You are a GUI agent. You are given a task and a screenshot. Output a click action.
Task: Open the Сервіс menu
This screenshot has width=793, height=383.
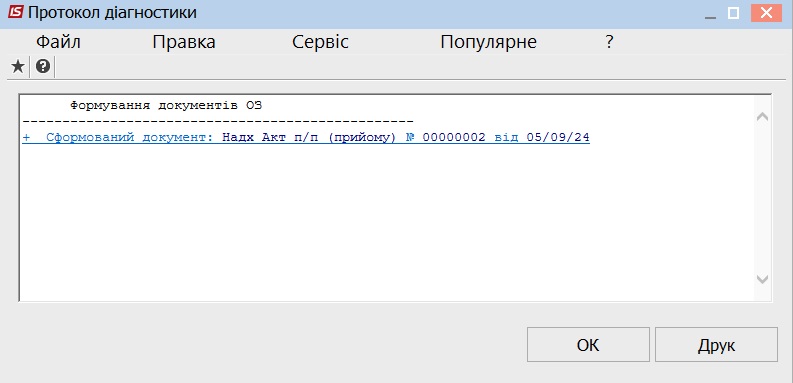pos(320,42)
